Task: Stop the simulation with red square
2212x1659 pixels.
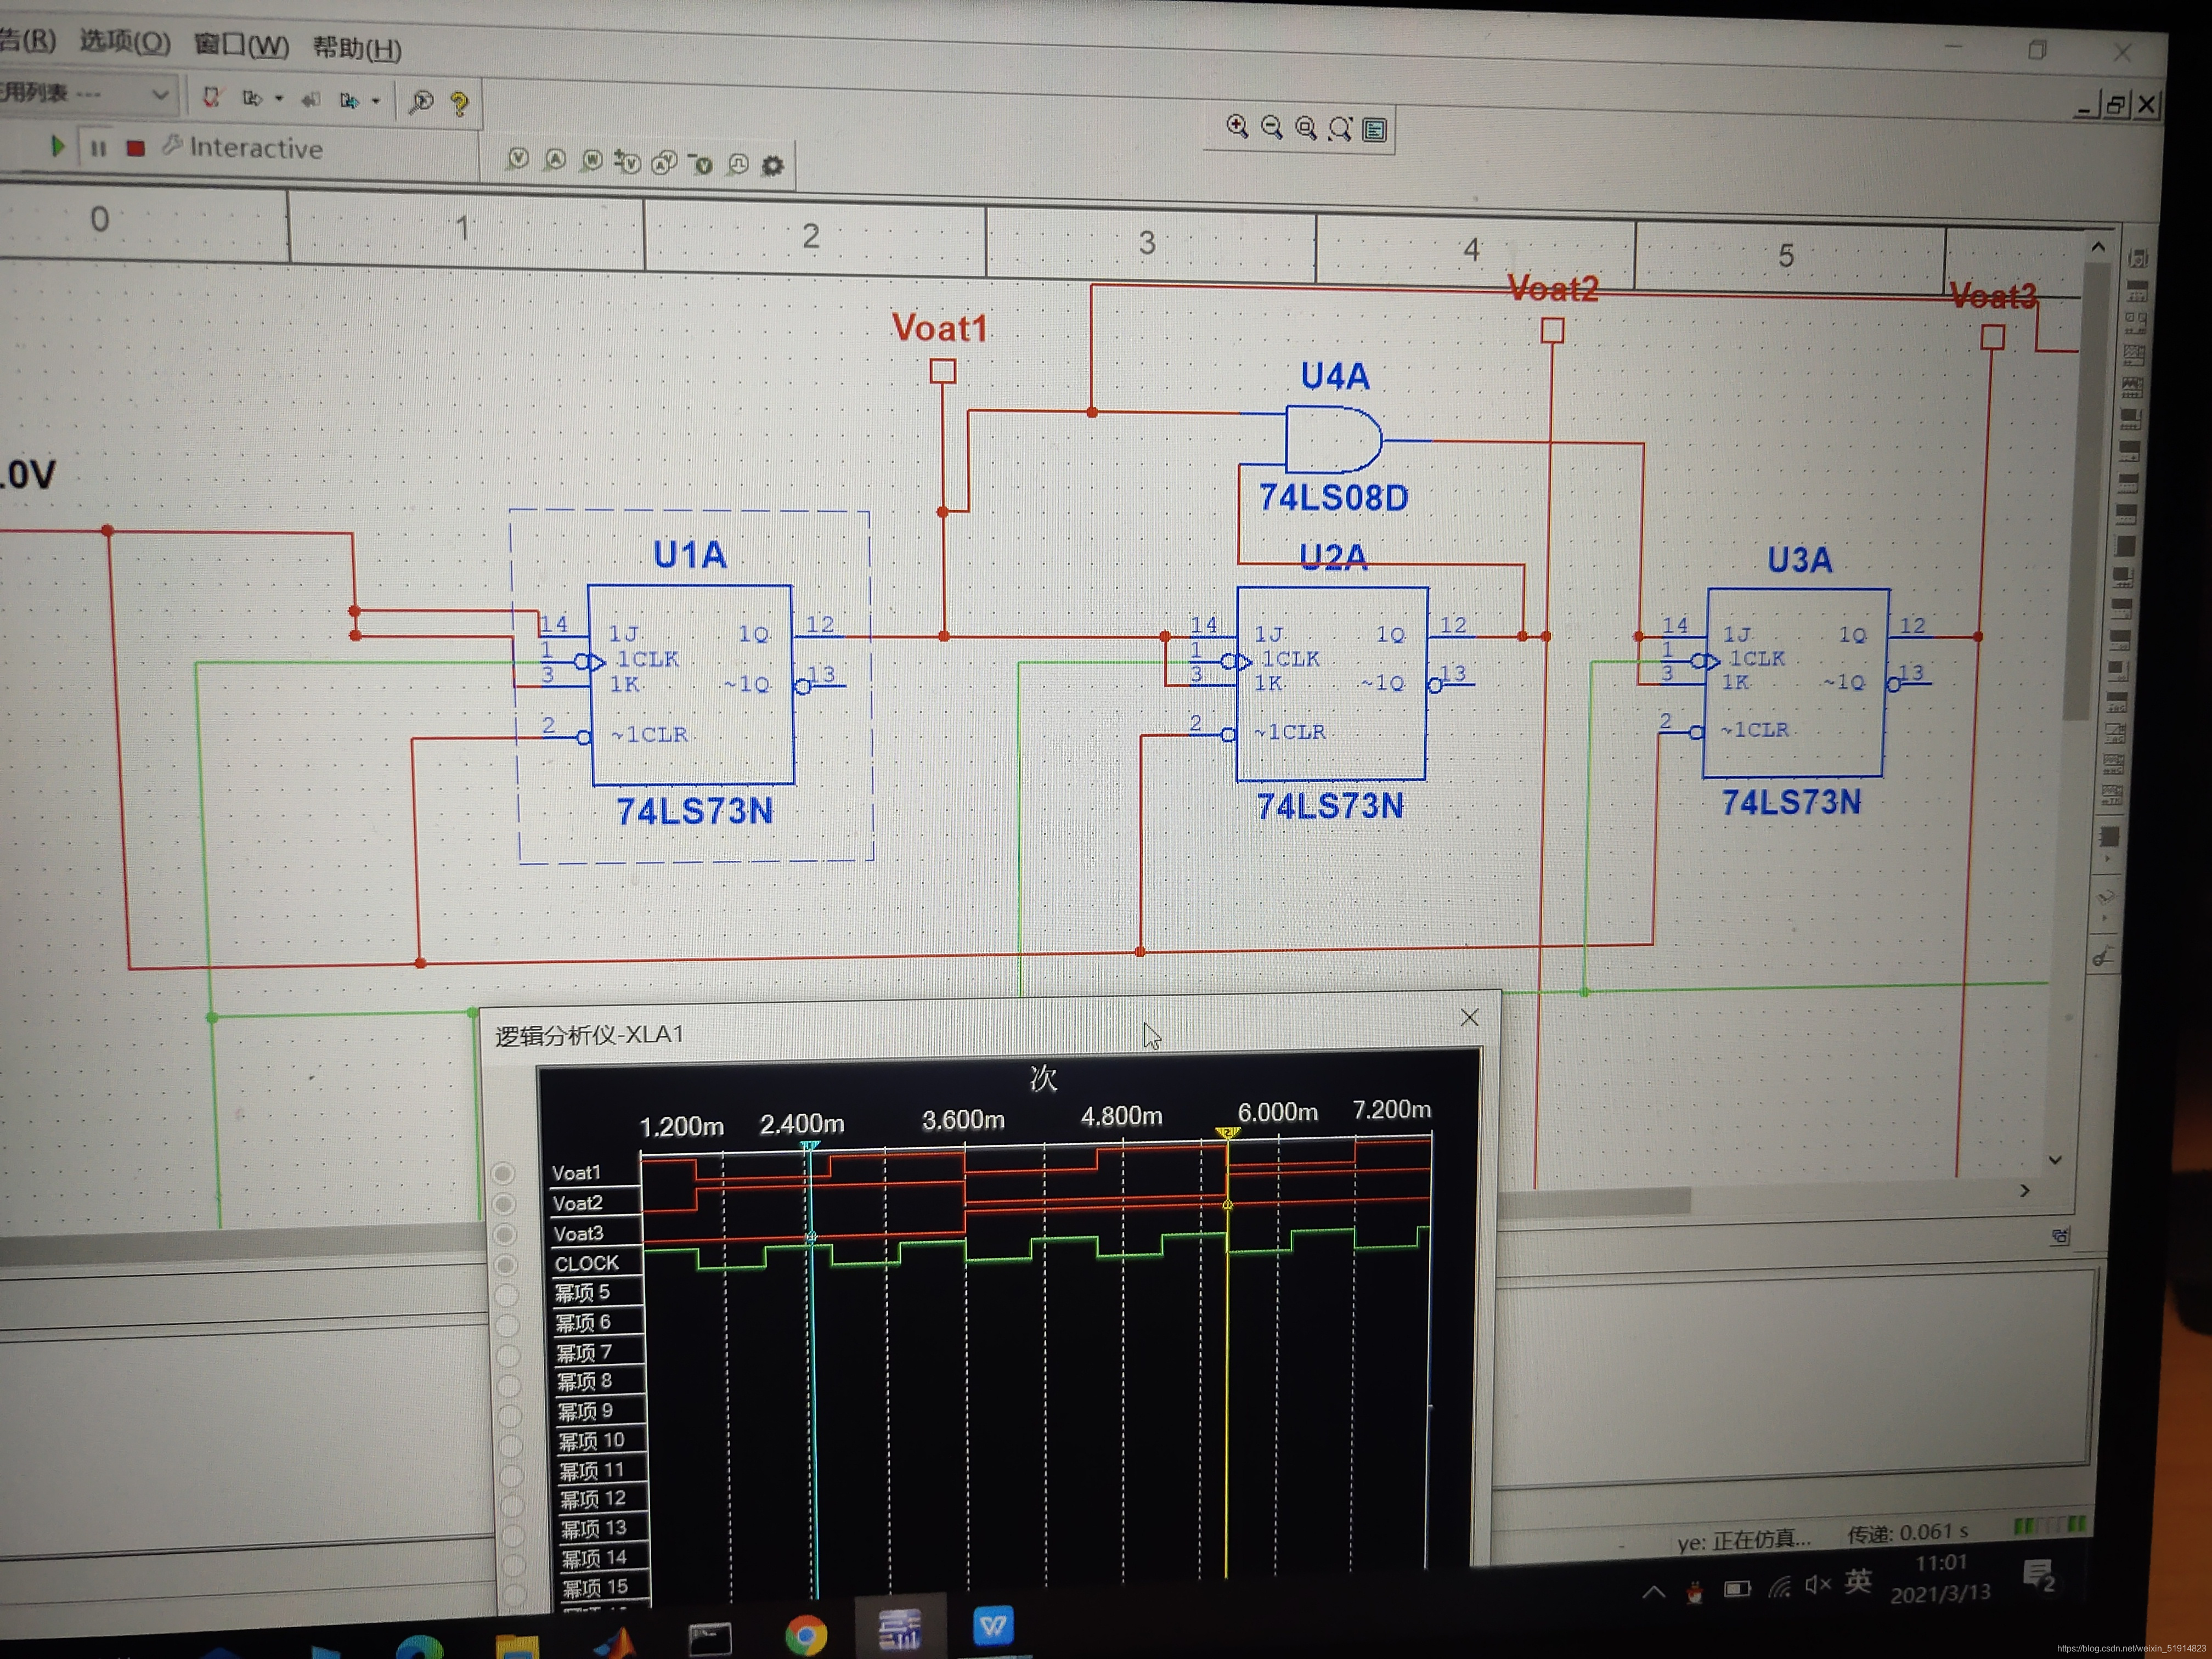Action: [x=136, y=148]
